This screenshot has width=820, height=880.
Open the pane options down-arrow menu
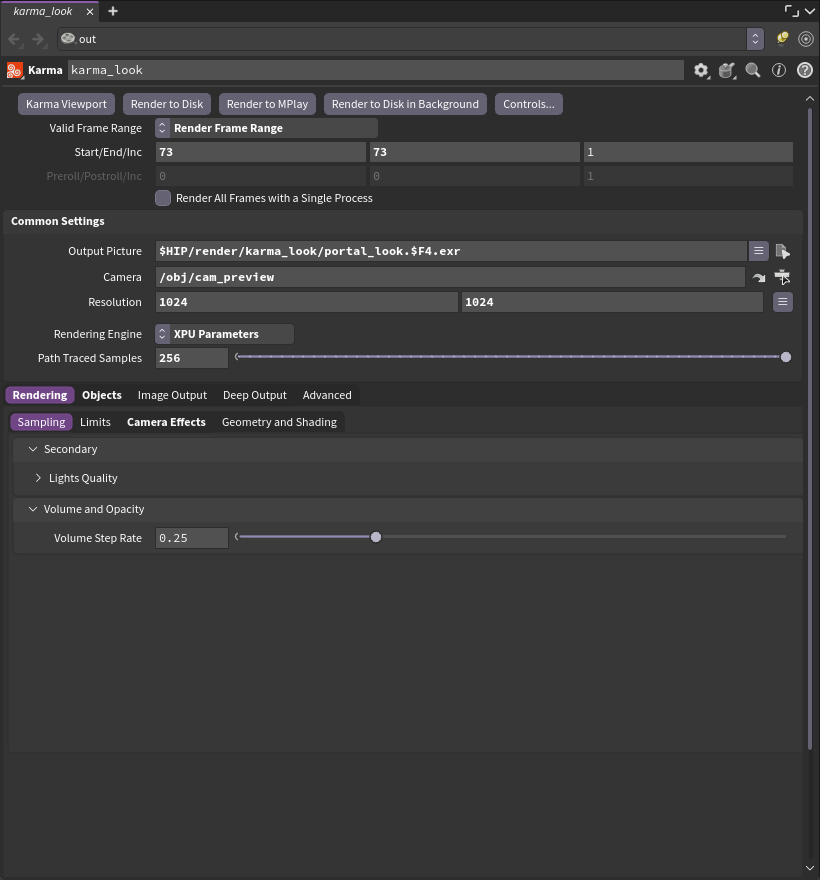coord(810,11)
